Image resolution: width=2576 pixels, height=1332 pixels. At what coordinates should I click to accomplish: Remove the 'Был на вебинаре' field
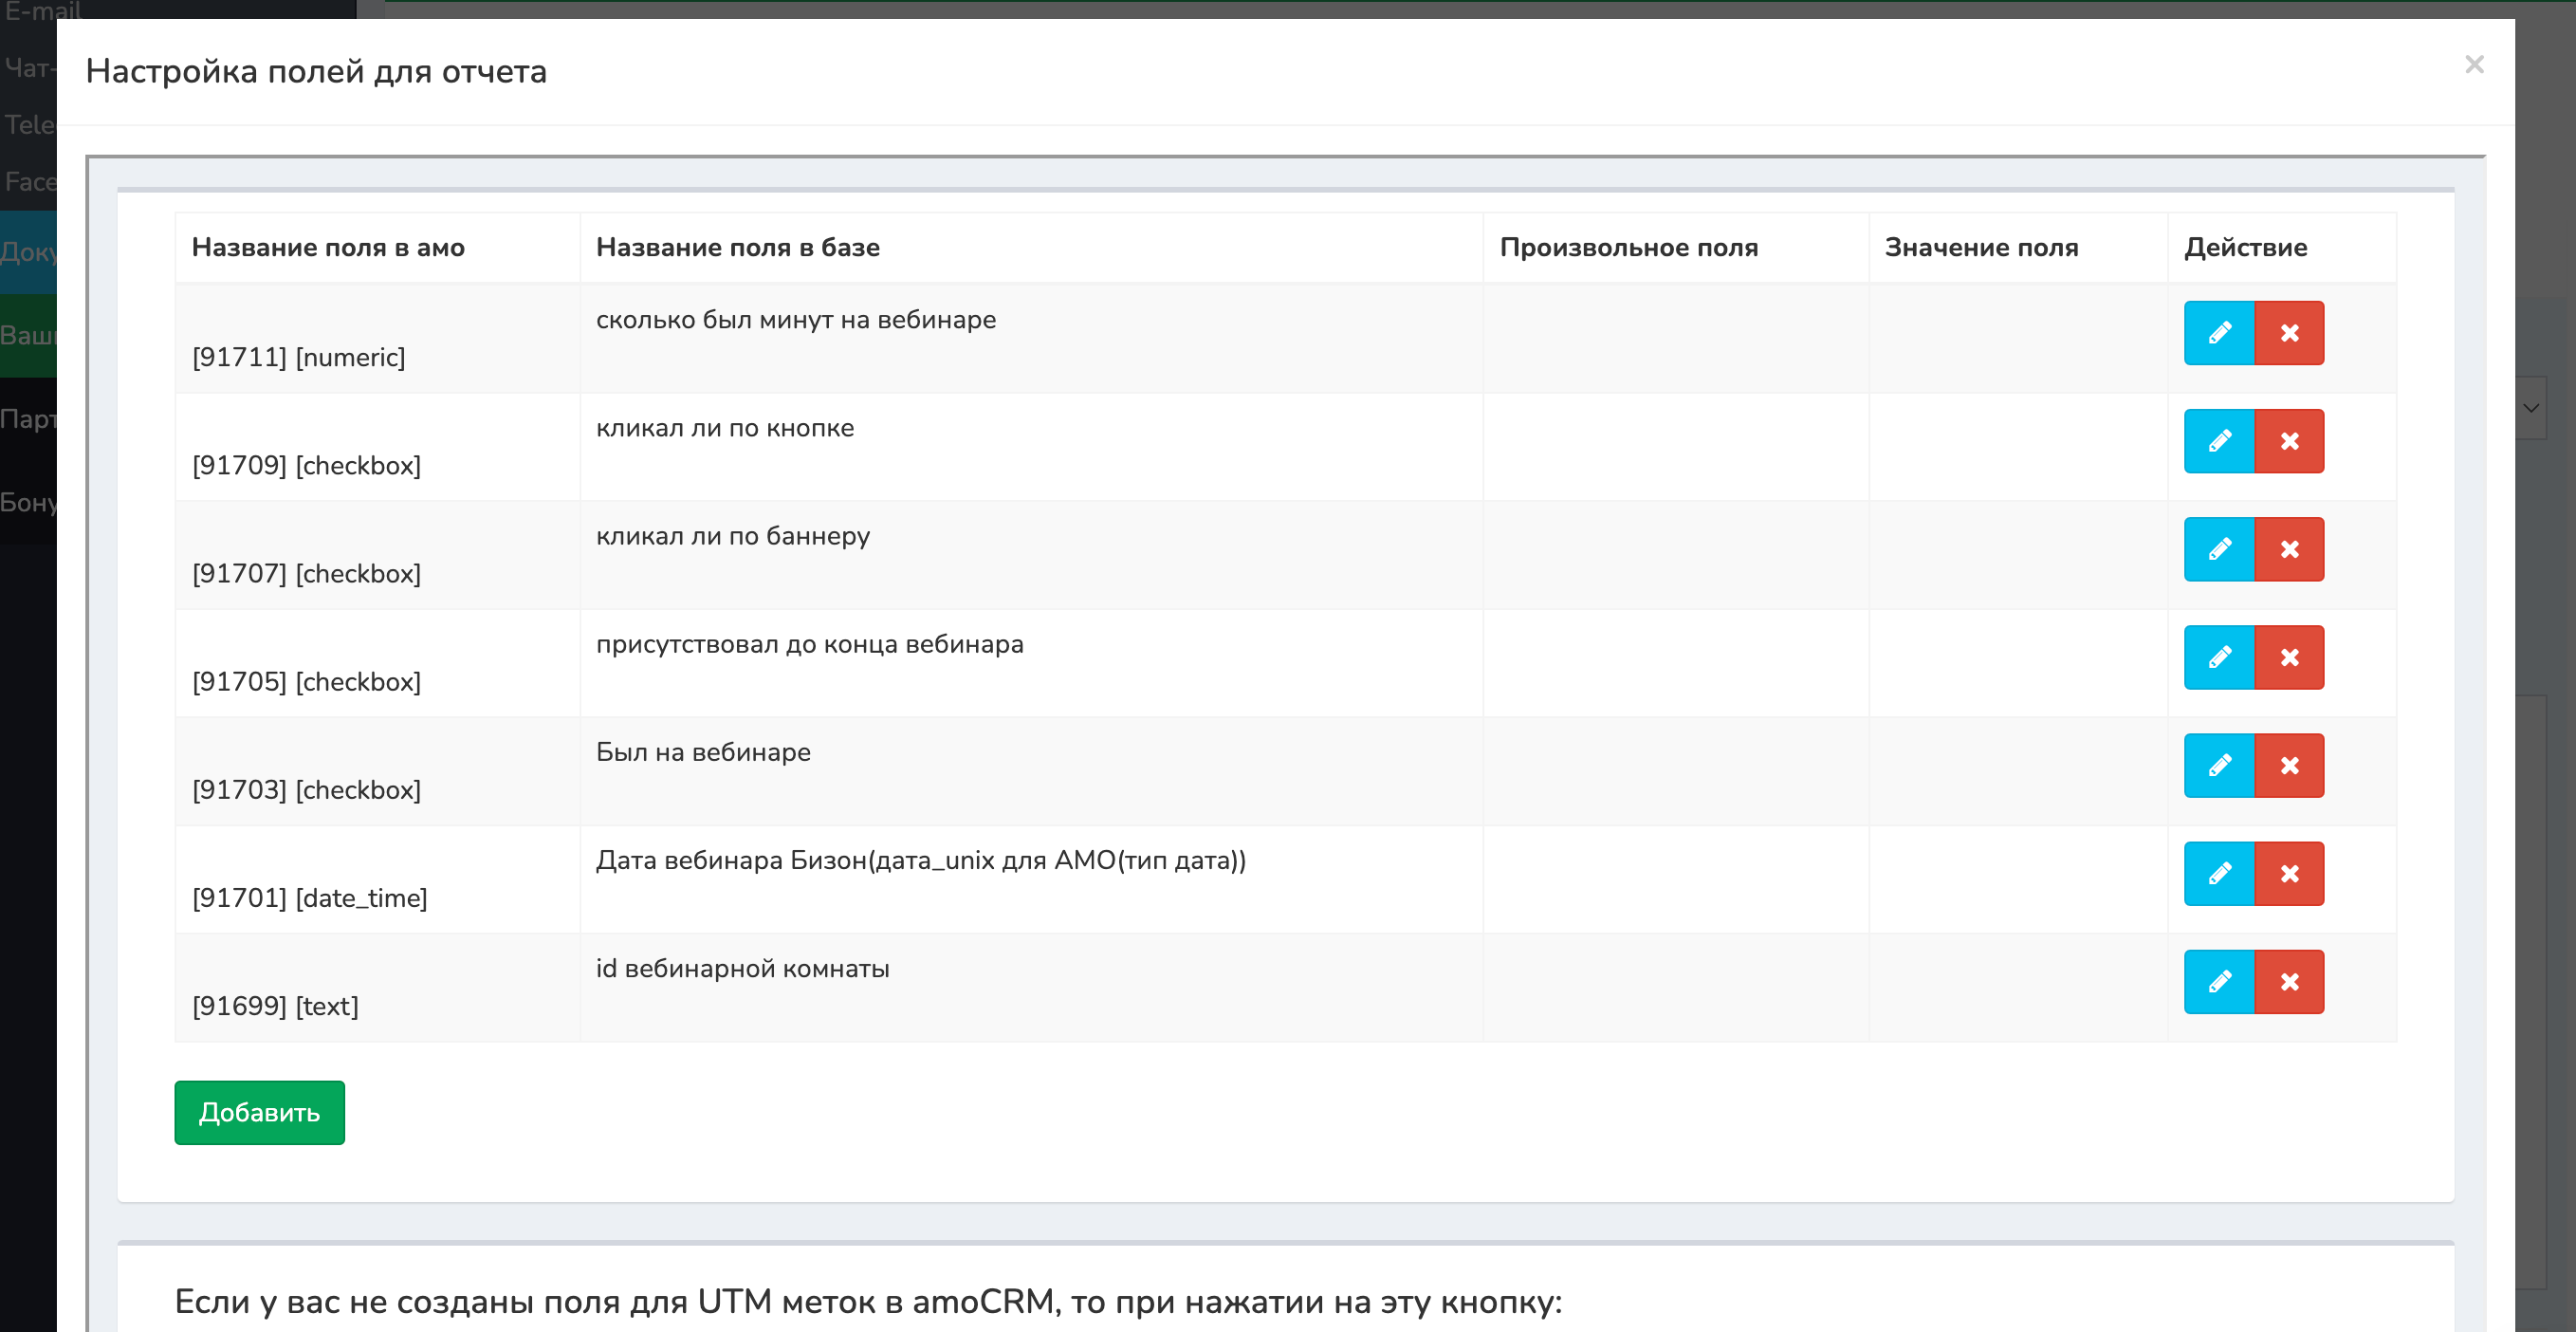point(2289,765)
